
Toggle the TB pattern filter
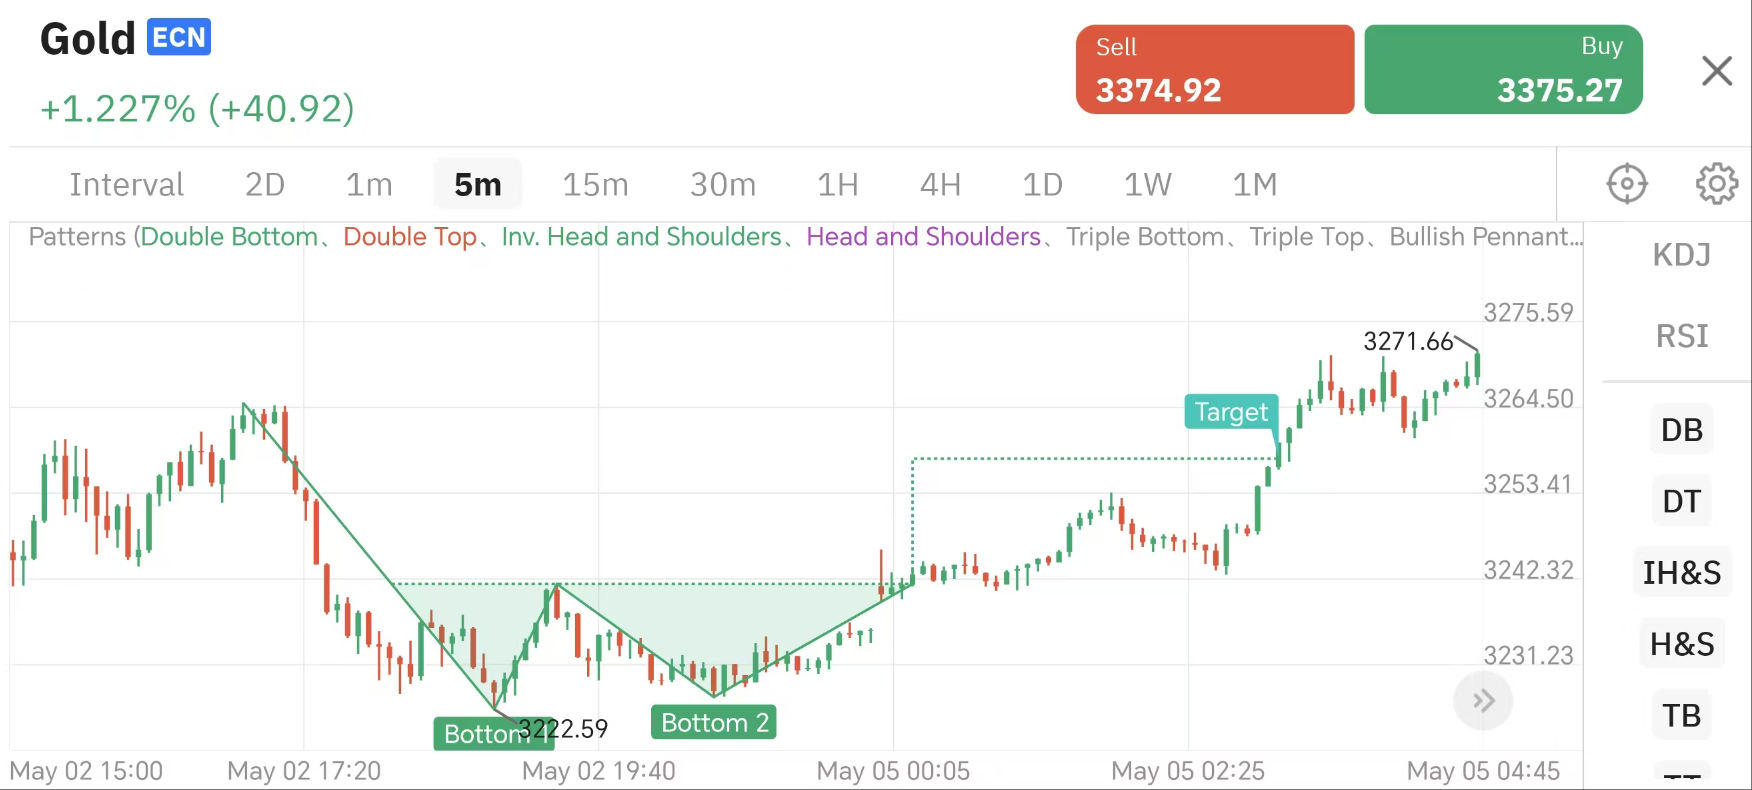tap(1681, 716)
